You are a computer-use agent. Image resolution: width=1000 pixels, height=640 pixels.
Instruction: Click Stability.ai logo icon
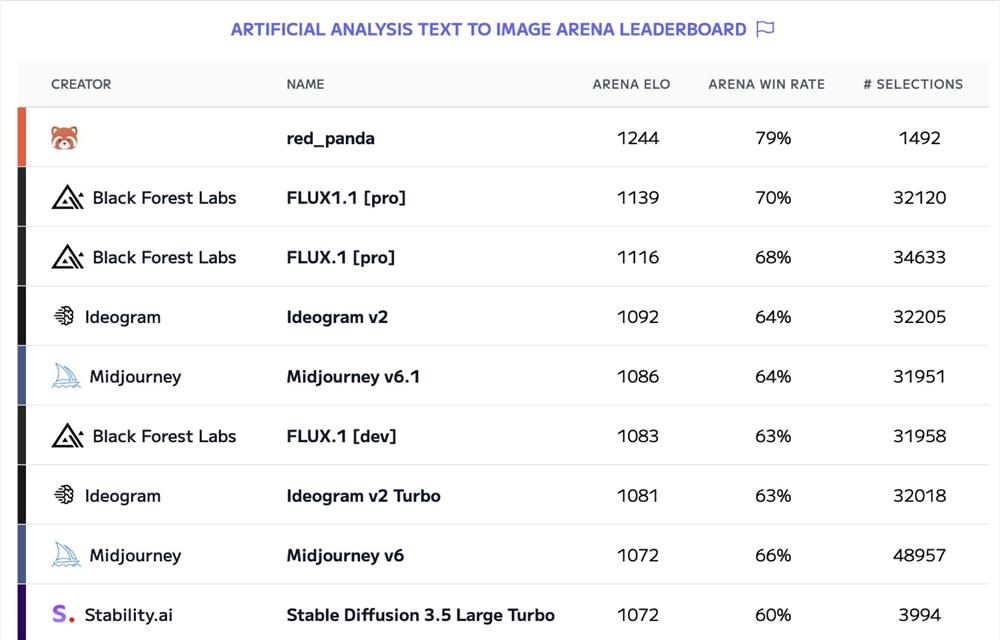[x=63, y=614]
